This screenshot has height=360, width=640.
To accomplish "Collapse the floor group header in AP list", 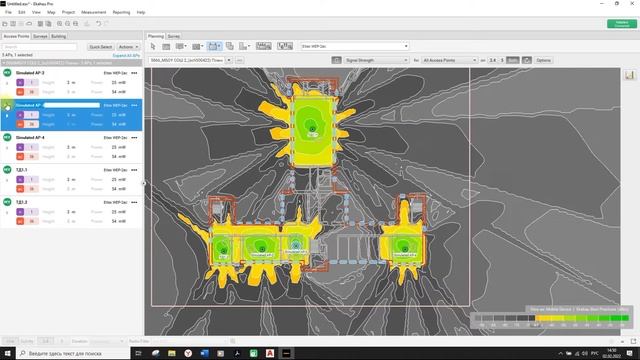I will [71, 63].
